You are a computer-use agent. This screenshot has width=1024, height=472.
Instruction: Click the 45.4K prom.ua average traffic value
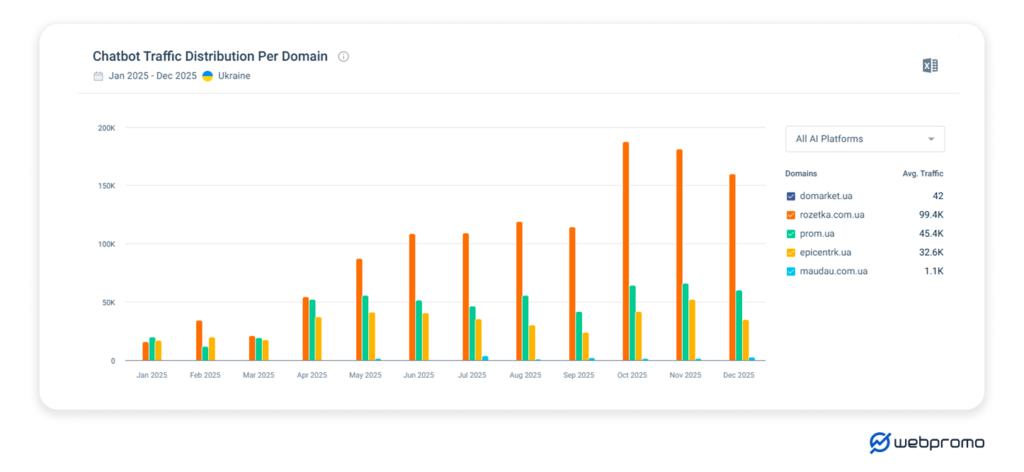coord(931,234)
